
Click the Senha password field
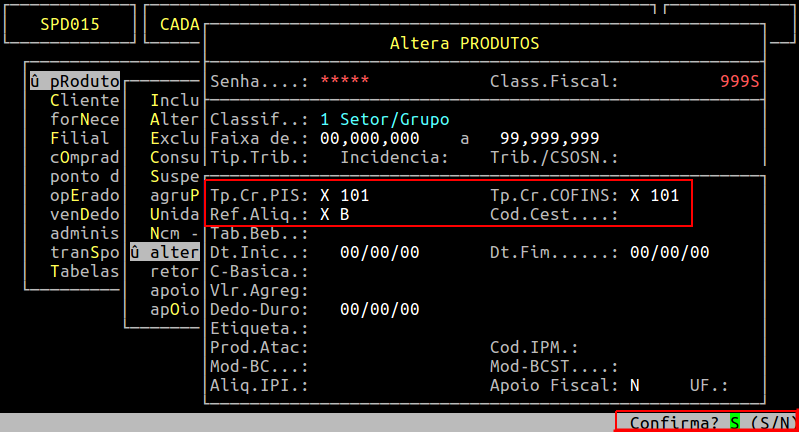[x=344, y=81]
